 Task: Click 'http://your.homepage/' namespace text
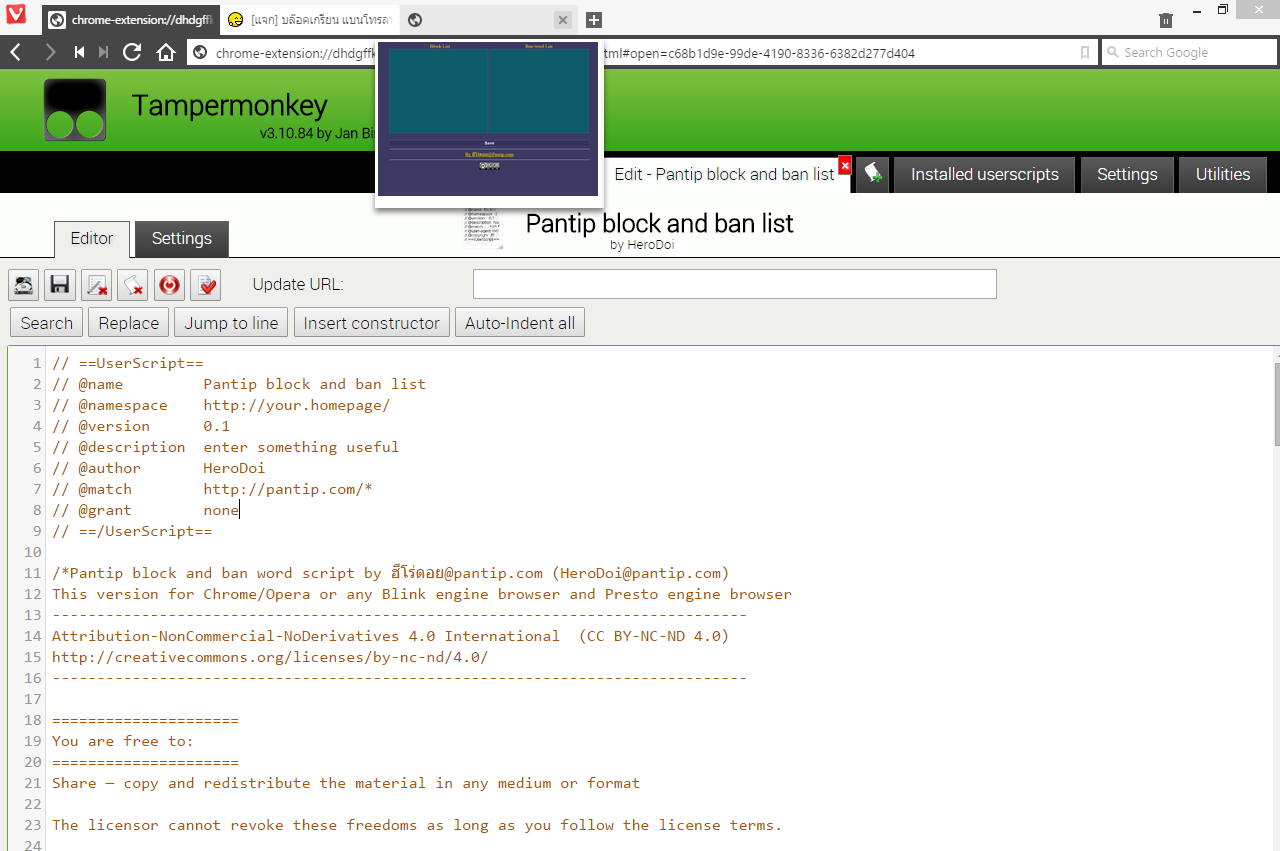click(x=297, y=405)
